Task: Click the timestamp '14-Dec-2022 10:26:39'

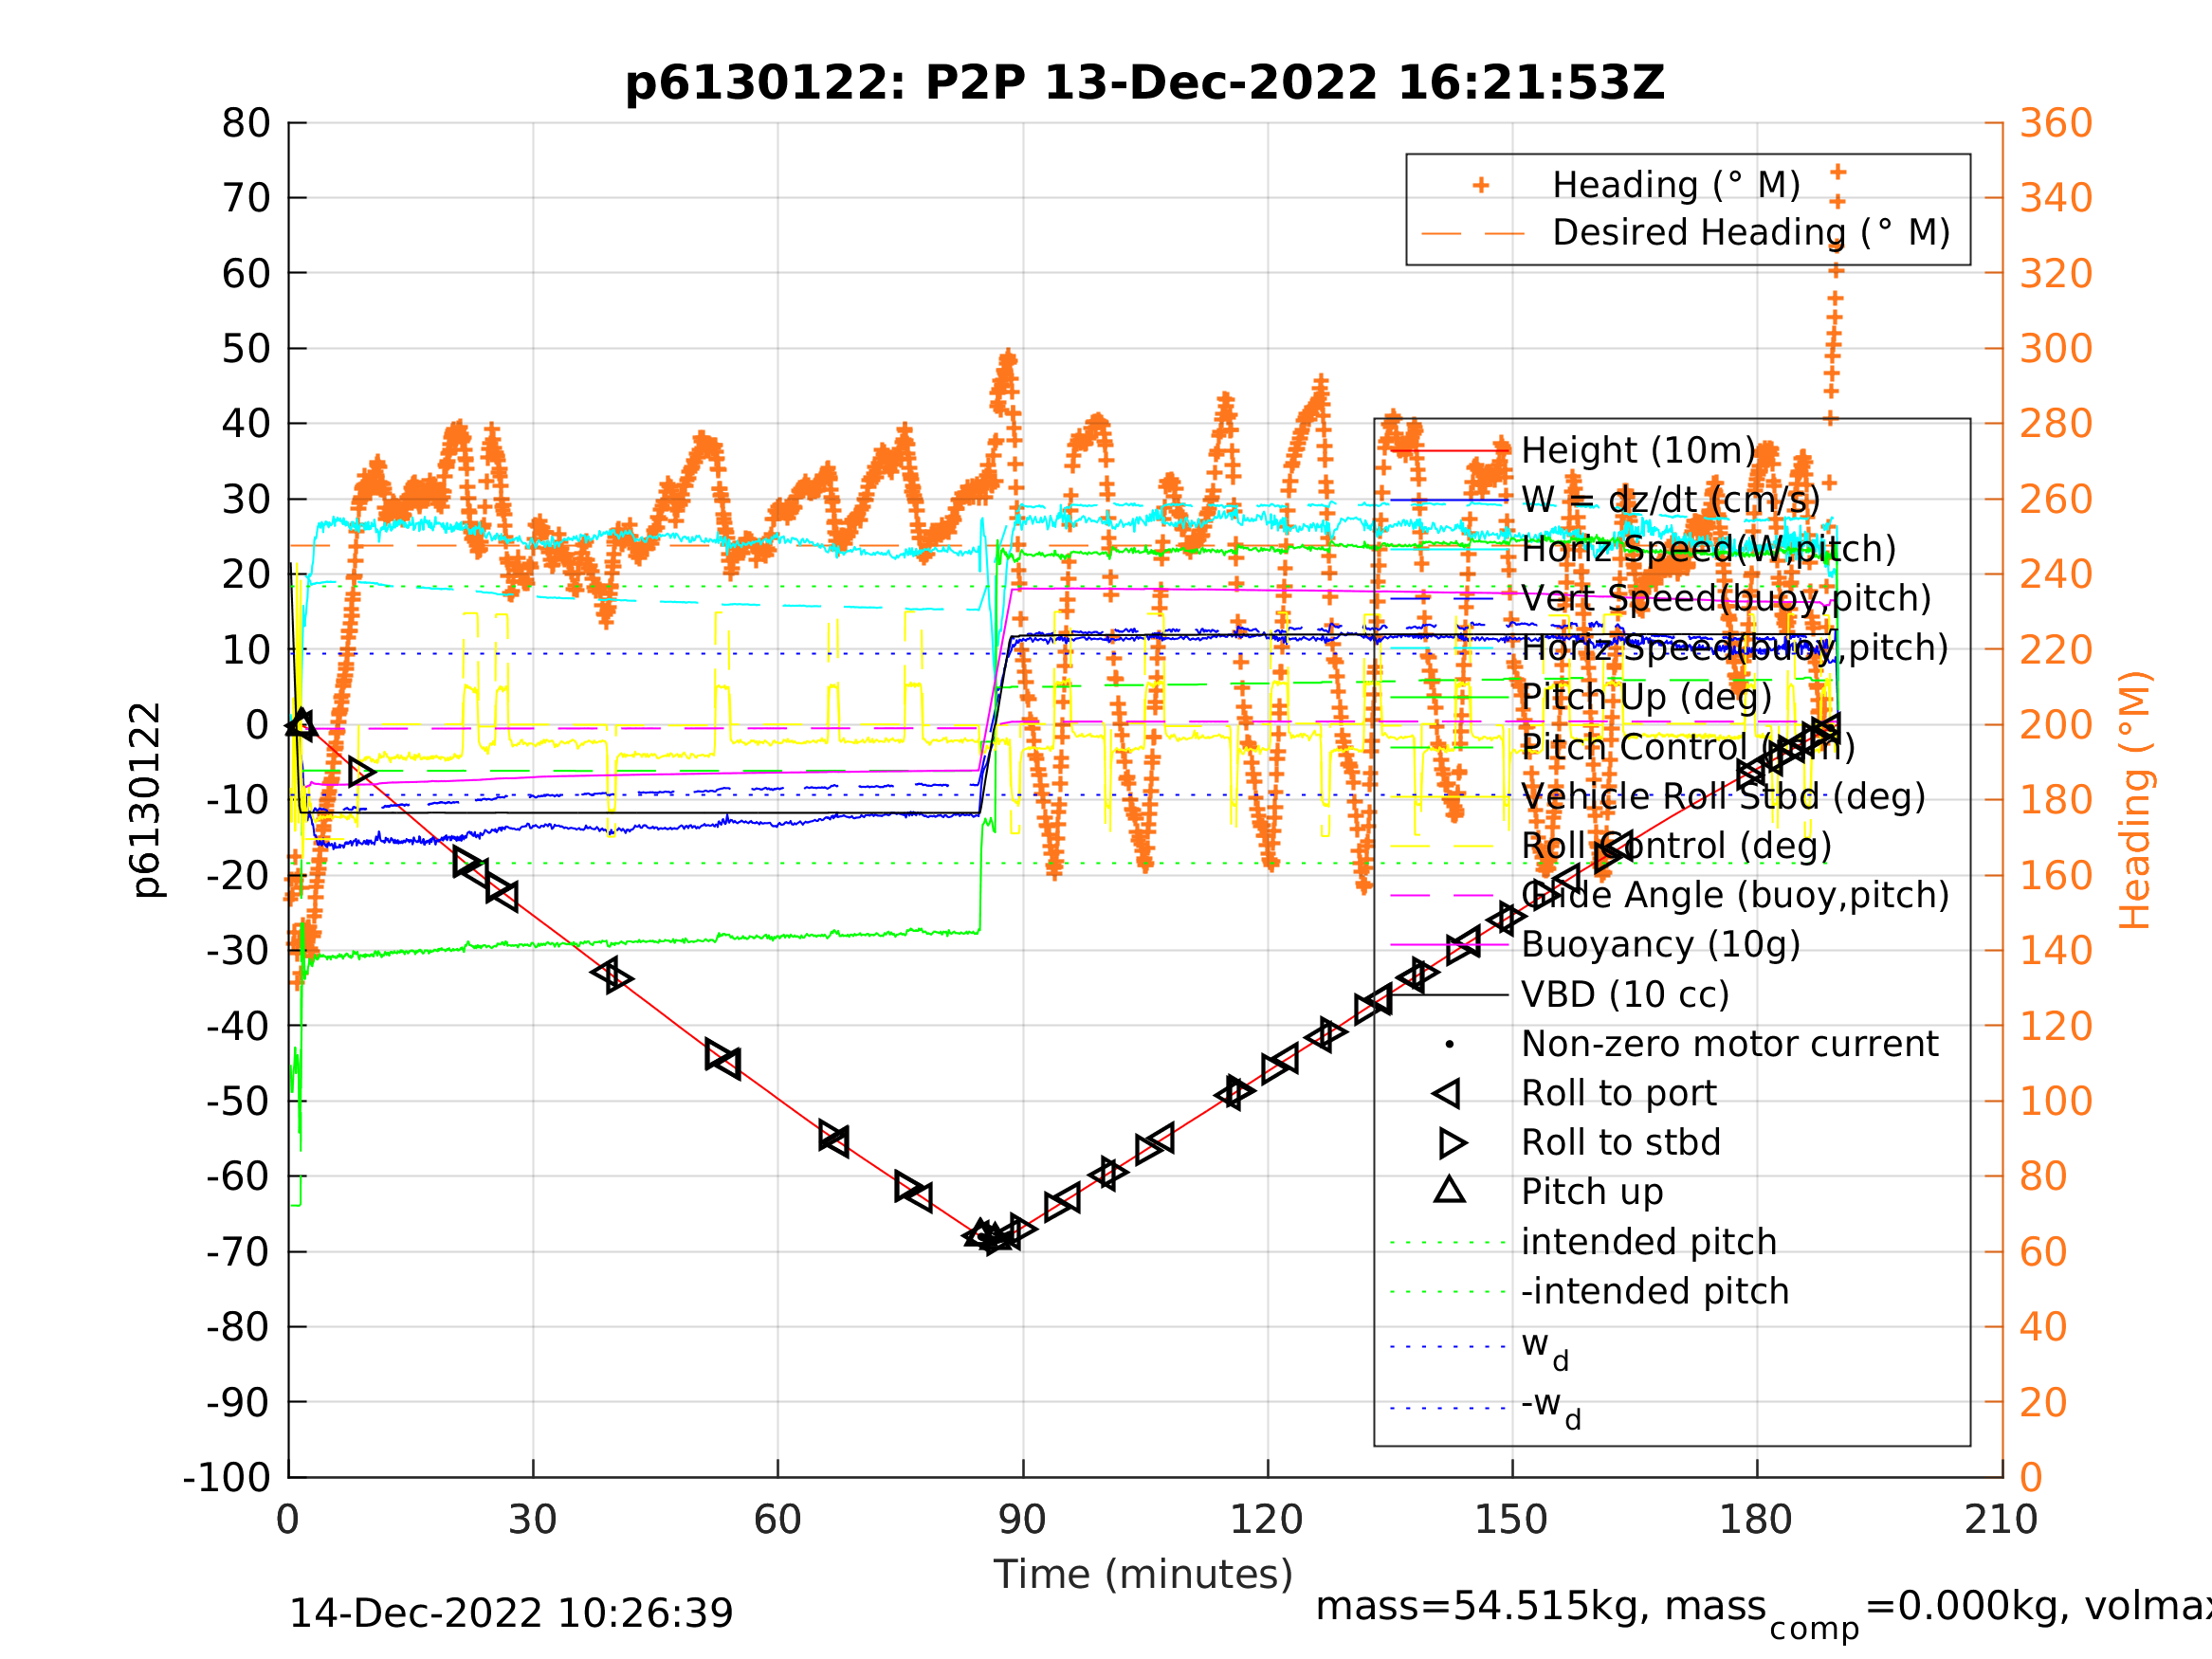Action: [x=511, y=1614]
